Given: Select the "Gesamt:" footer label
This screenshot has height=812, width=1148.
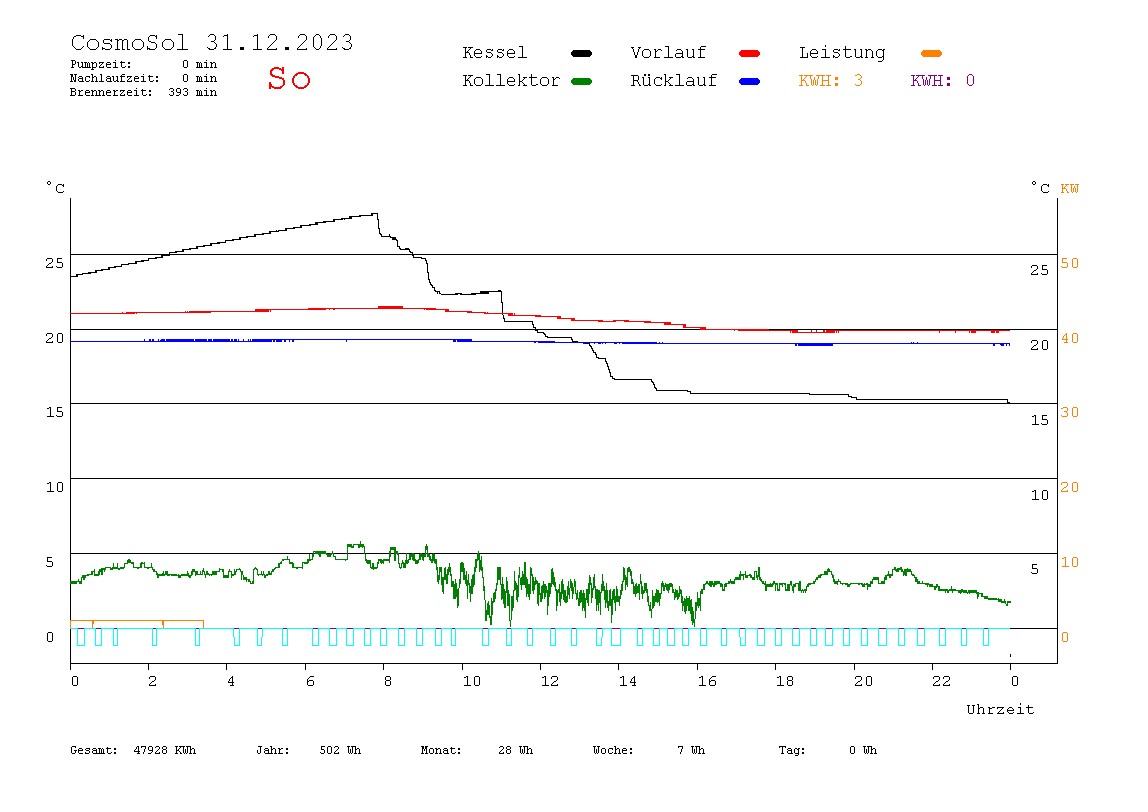Looking at the screenshot, I should tap(94, 750).
